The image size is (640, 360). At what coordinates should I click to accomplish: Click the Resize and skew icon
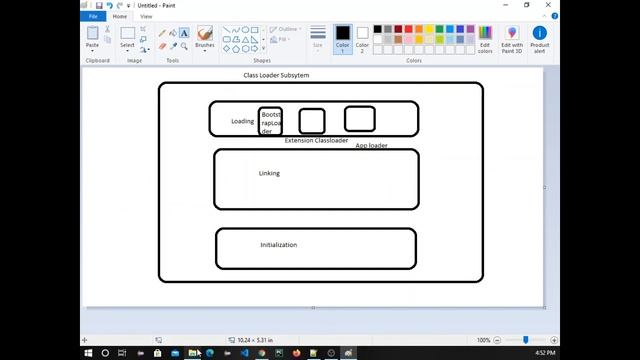143,39
